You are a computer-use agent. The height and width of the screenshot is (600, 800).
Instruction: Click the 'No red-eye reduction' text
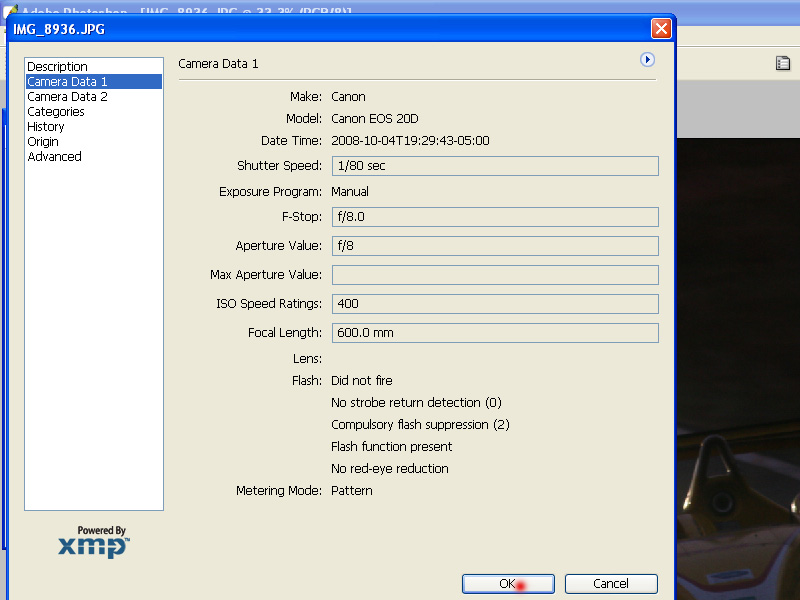(x=390, y=469)
